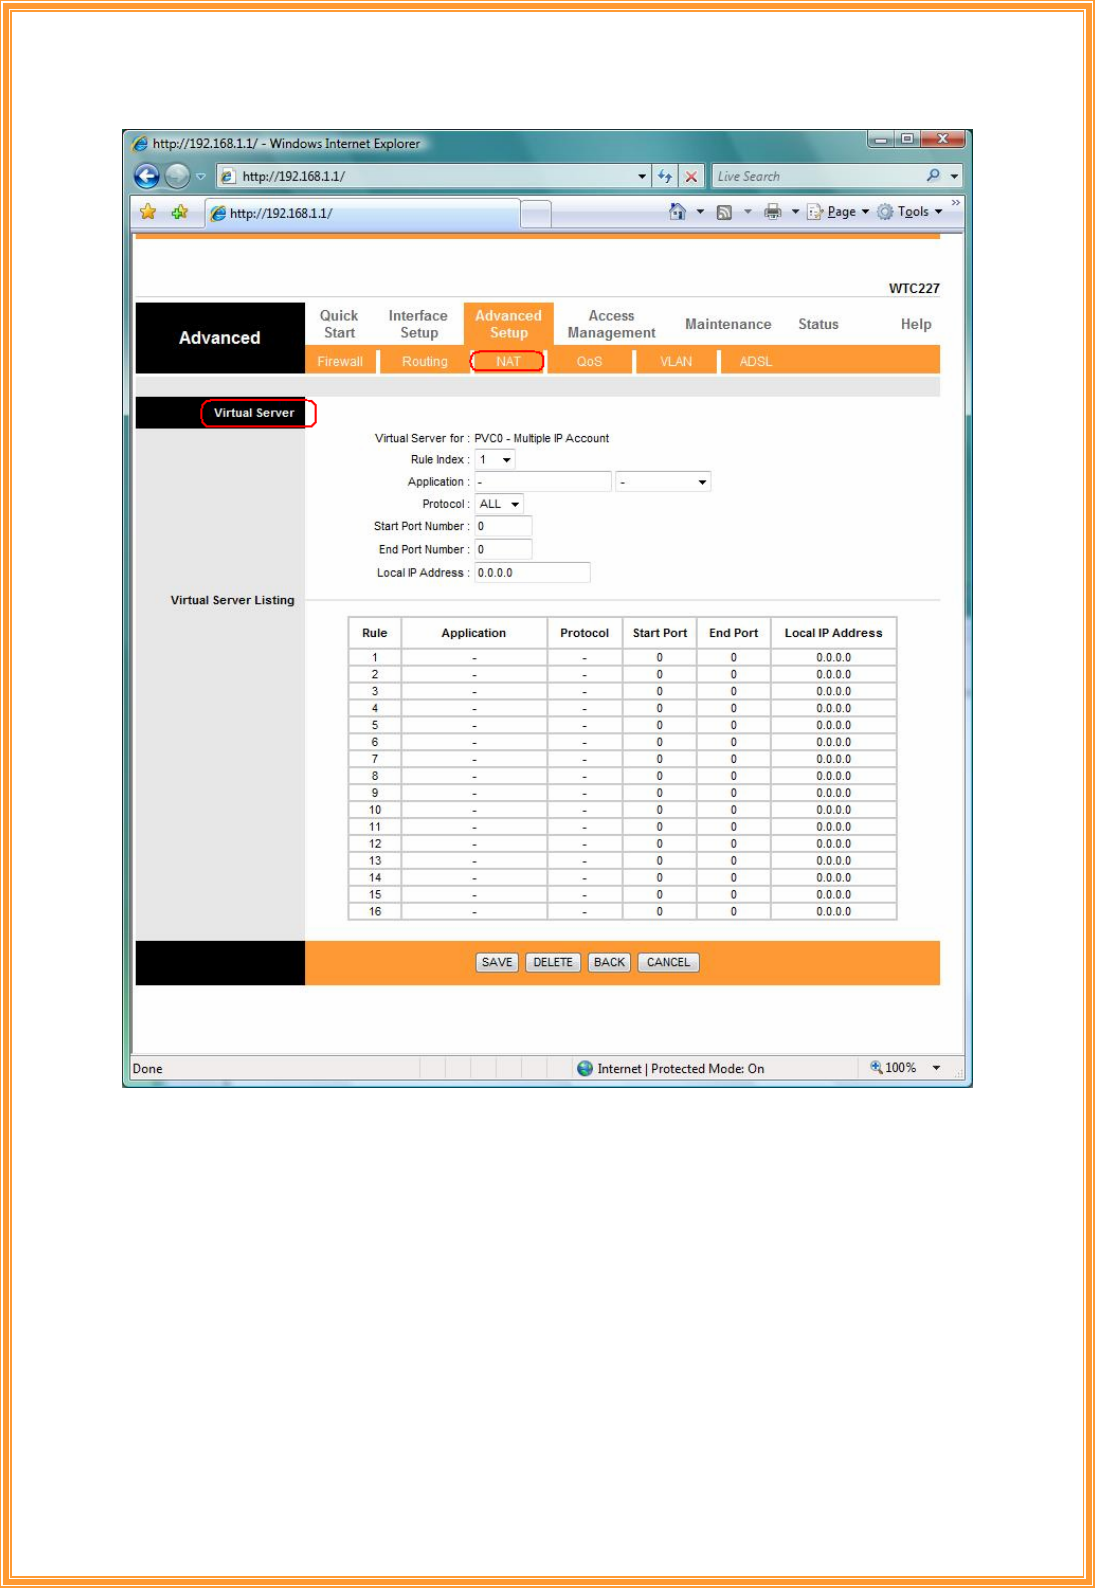This screenshot has width=1095, height=1588.
Task: Click the browser Forward arrow button
Action: tap(177, 176)
